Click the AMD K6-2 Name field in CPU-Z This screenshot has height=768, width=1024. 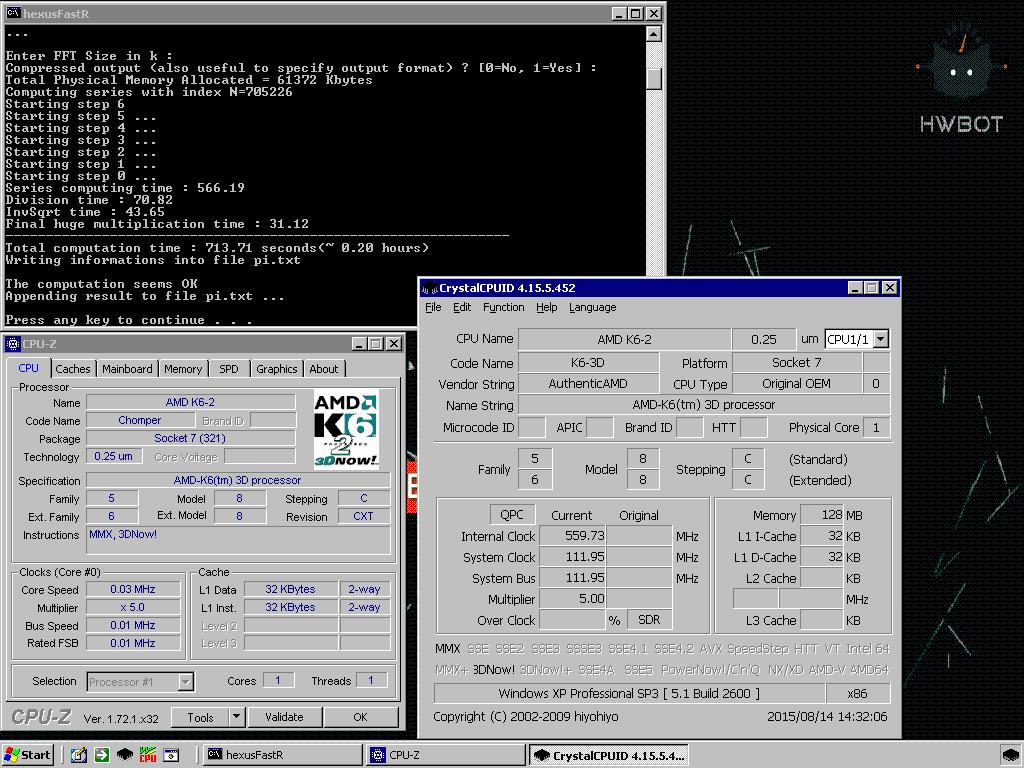190,402
